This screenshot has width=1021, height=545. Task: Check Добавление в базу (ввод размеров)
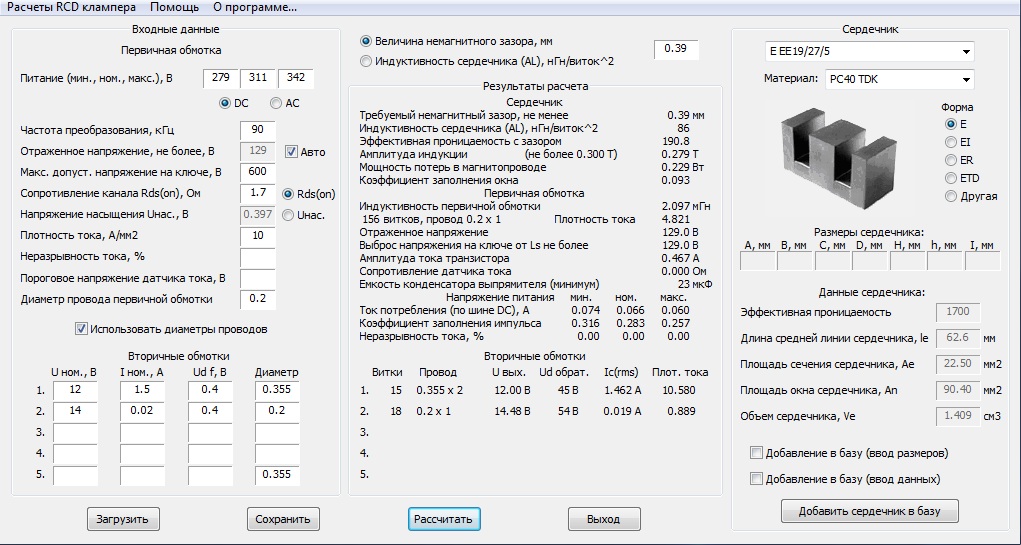coord(757,453)
